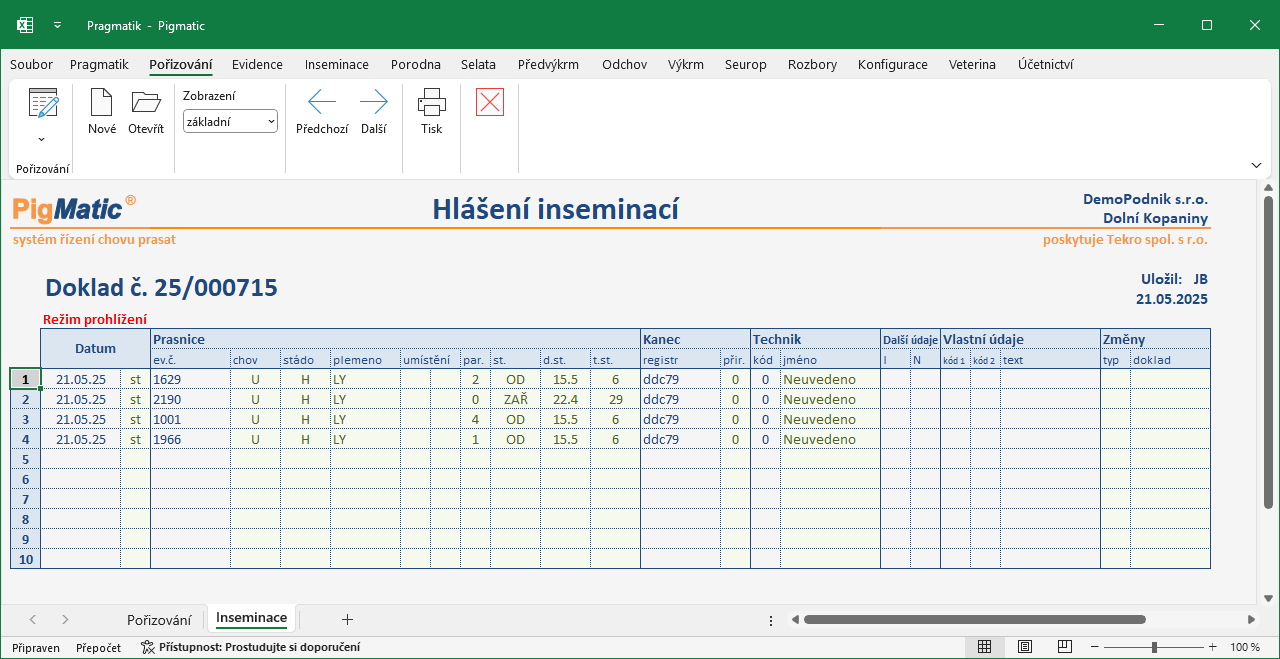Click the next sheet navigation arrow
This screenshot has width=1280, height=659.
(x=65, y=619)
